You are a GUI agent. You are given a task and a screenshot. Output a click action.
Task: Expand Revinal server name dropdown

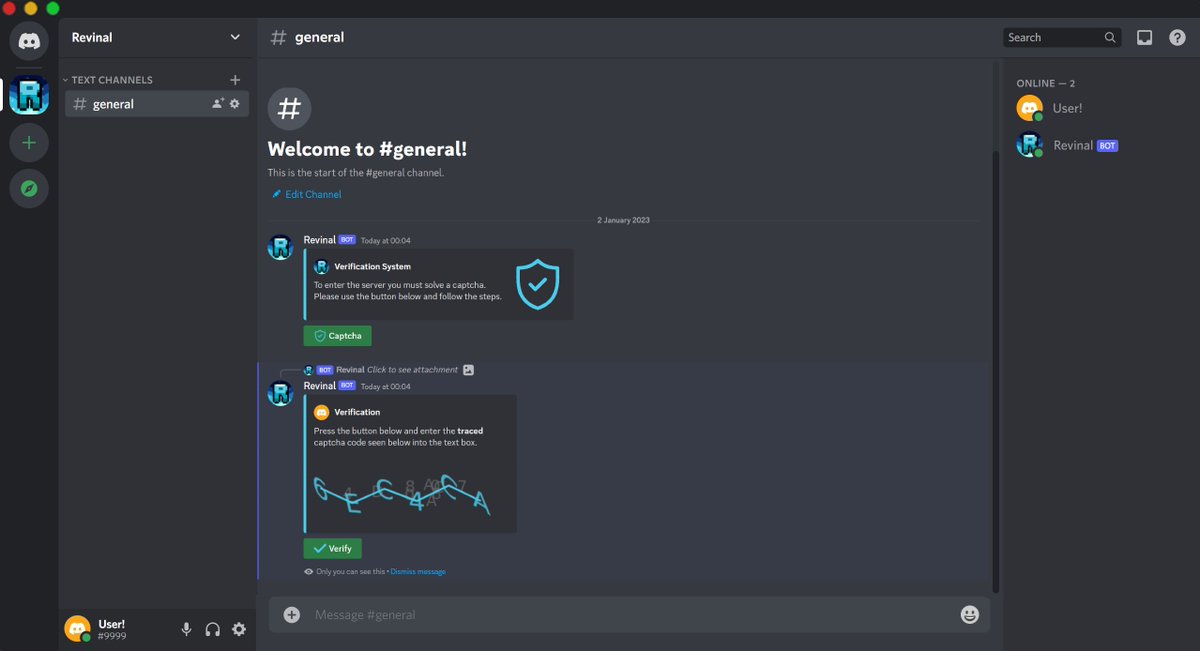click(x=235, y=37)
